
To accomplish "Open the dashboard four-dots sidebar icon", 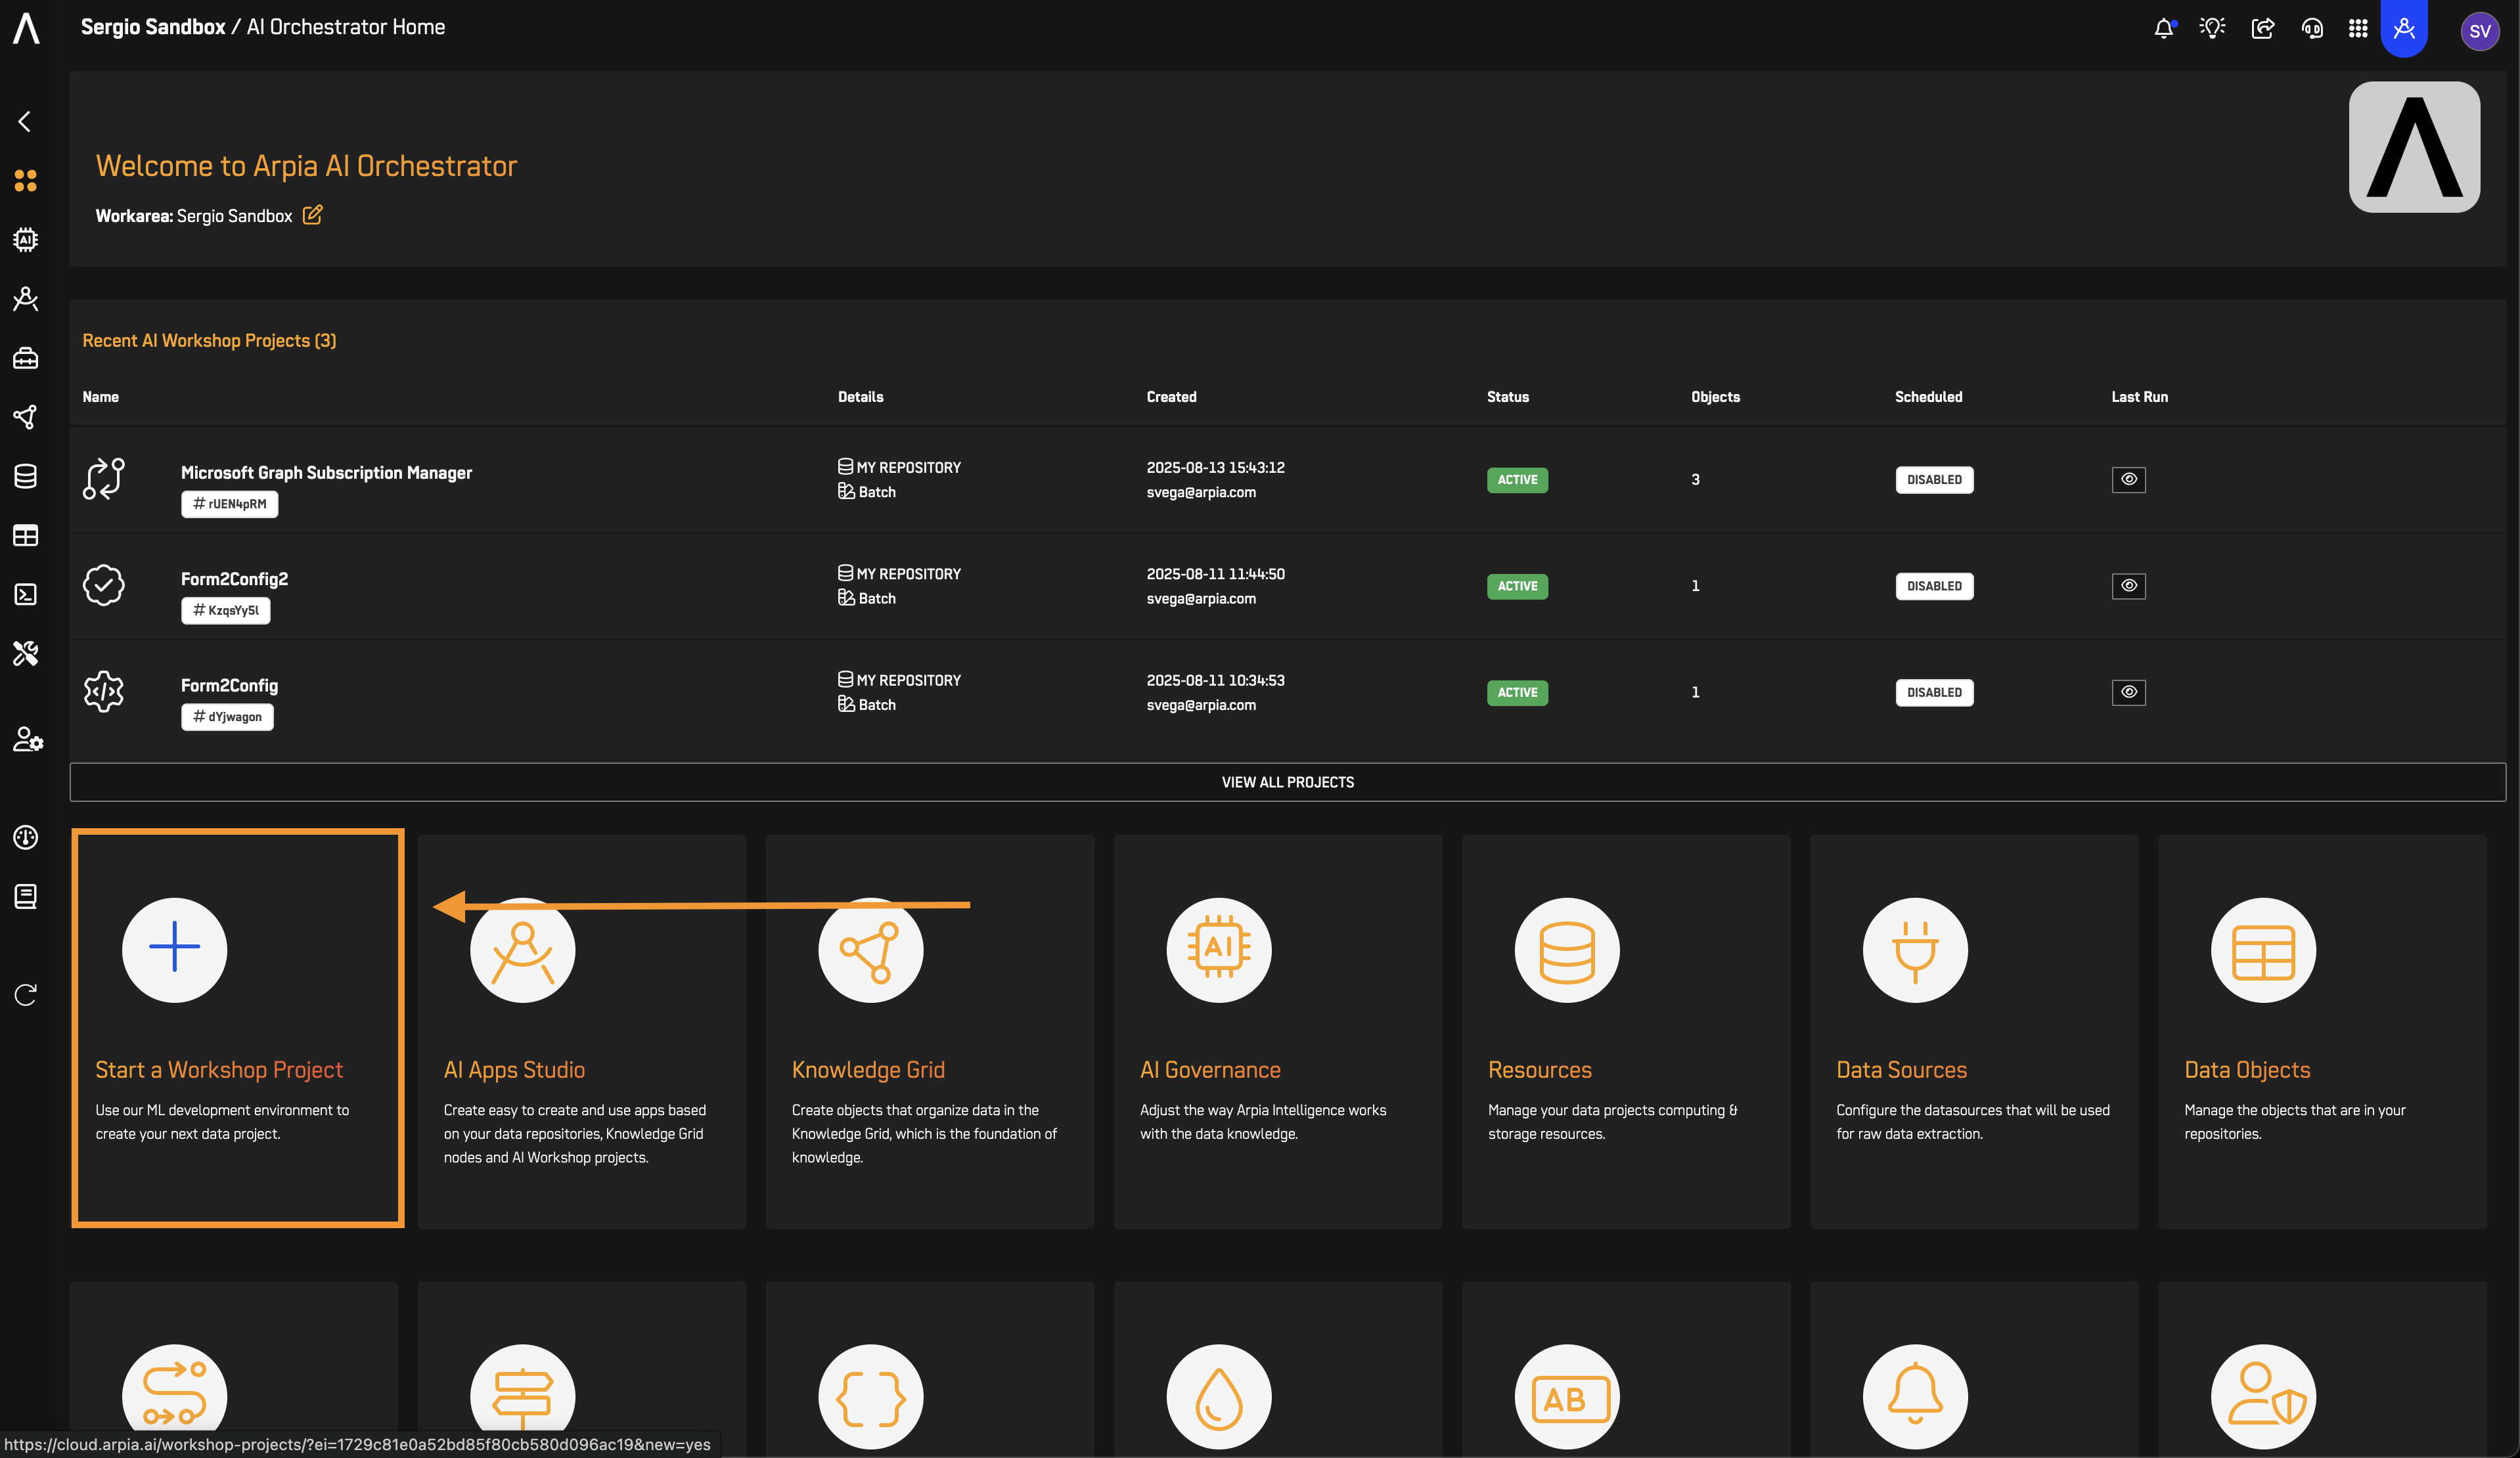I will (26, 181).
